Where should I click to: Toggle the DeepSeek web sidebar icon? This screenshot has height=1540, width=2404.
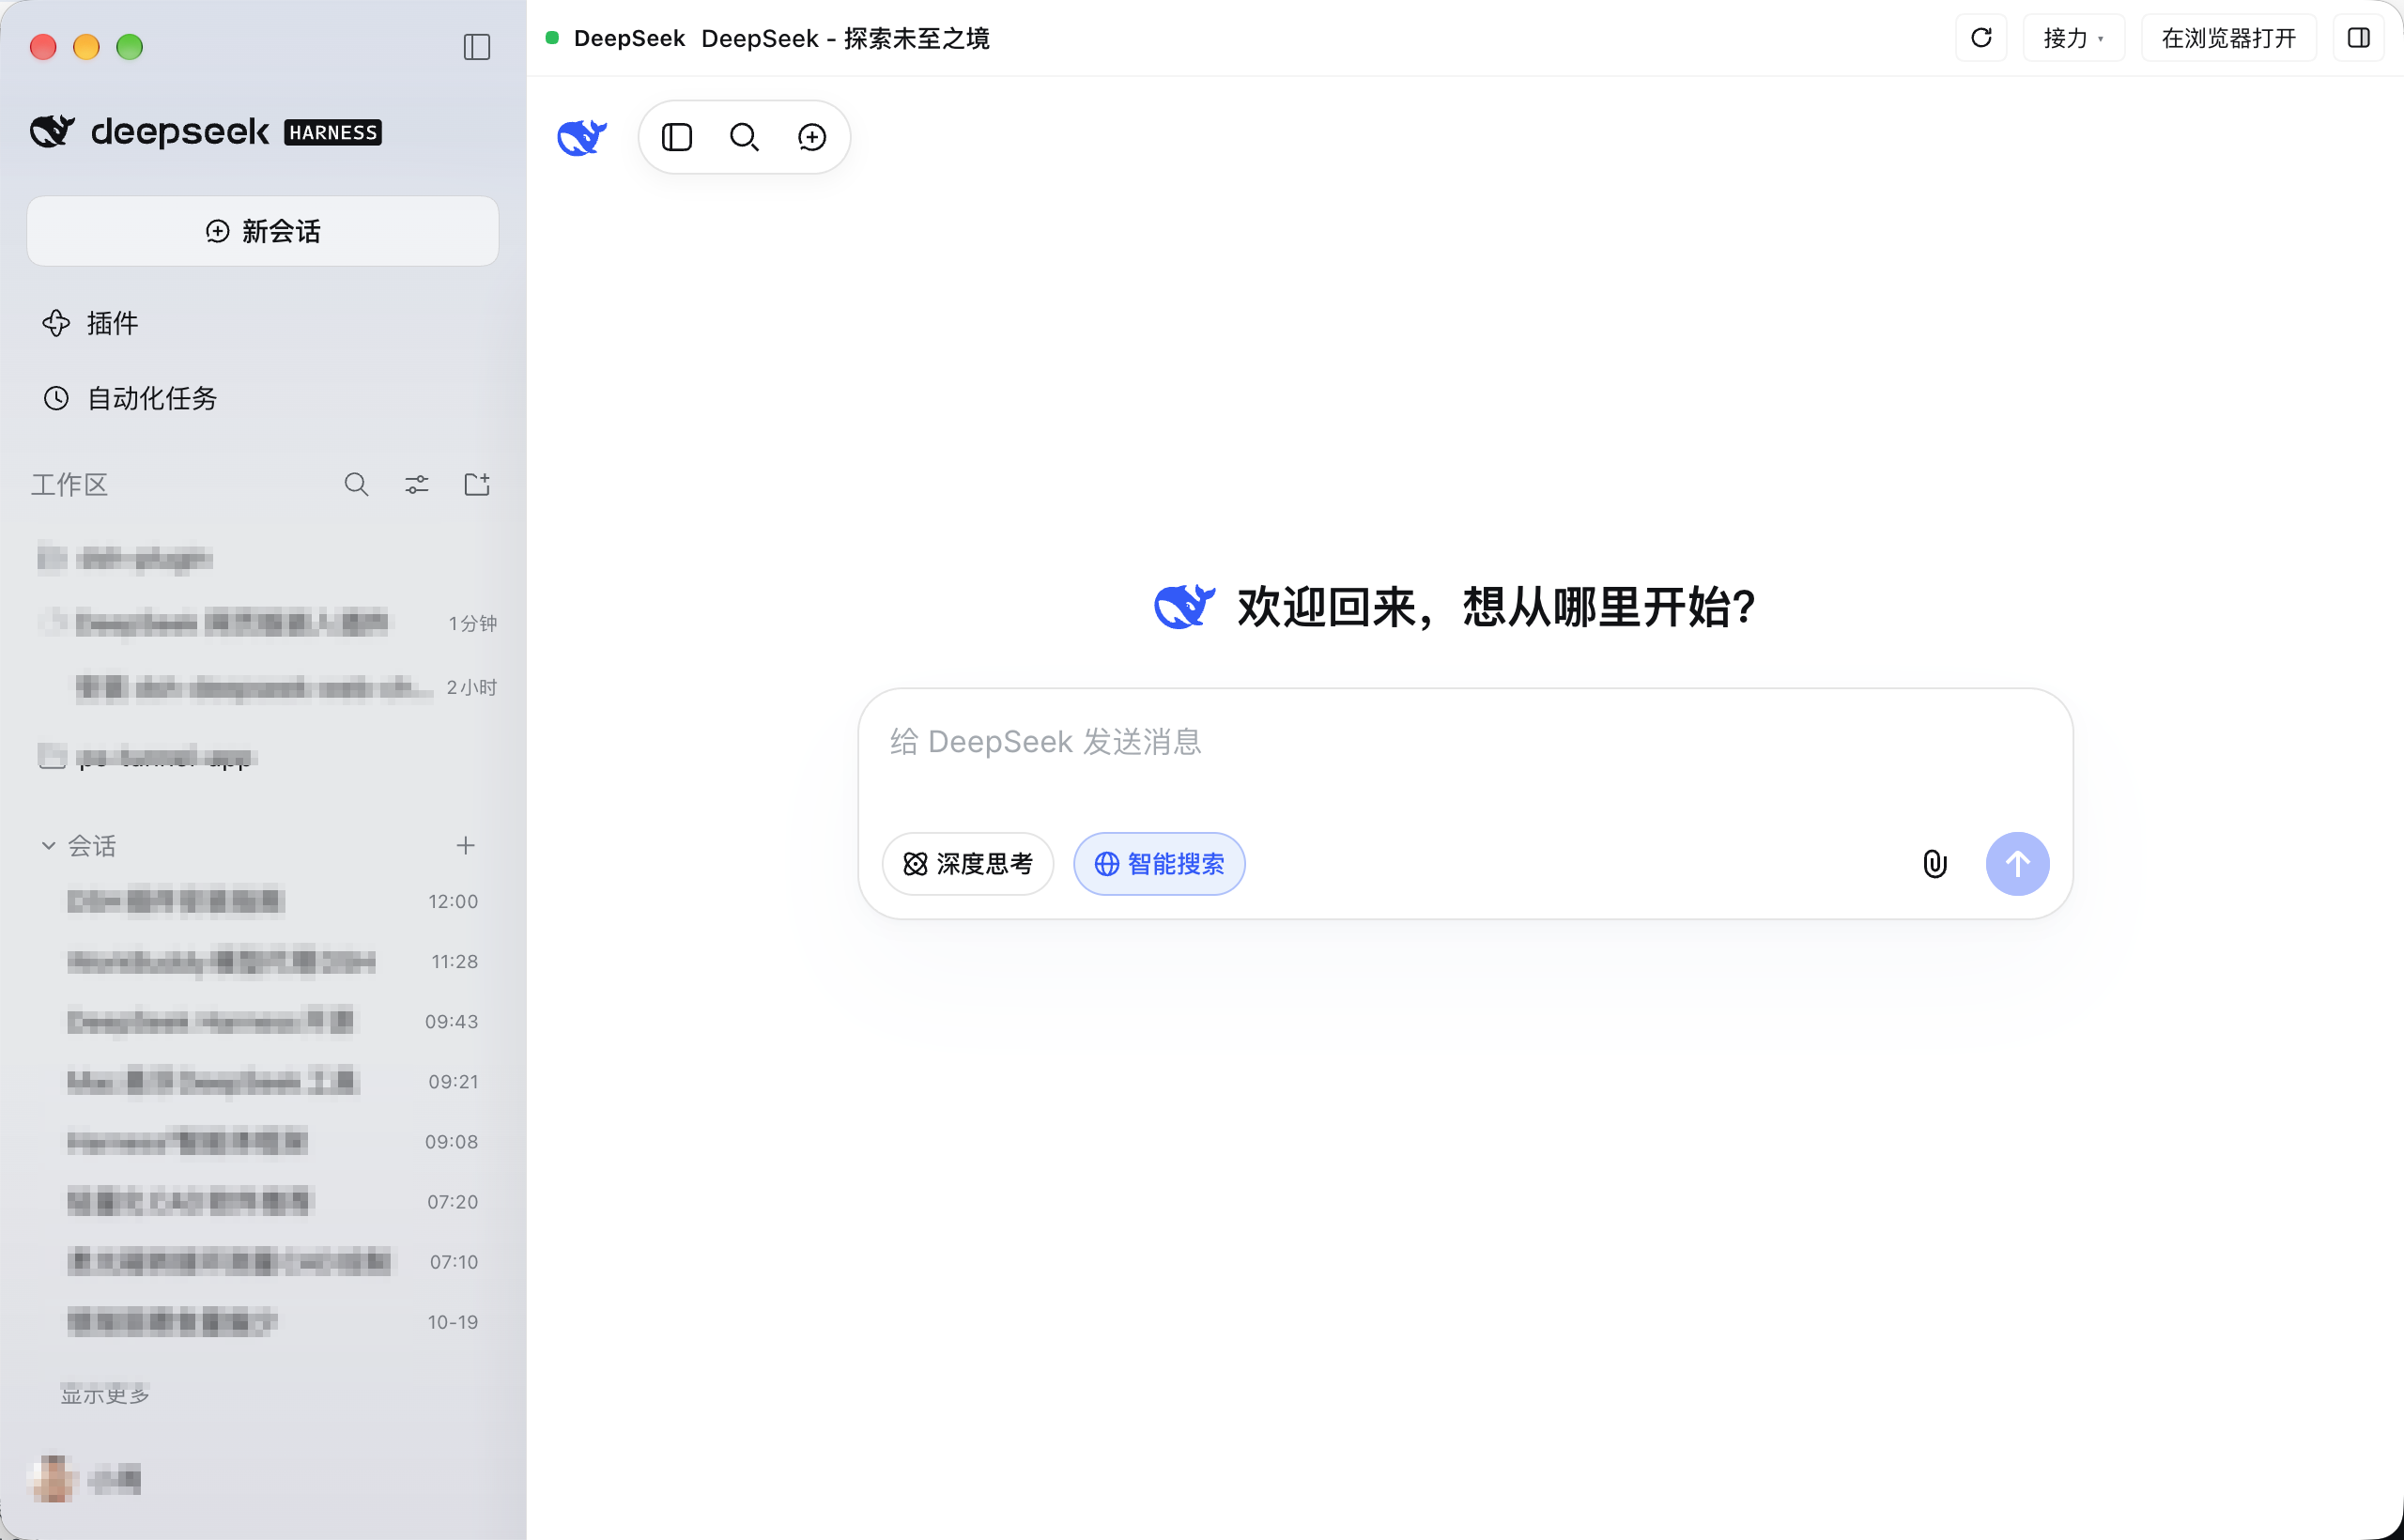coord(677,137)
